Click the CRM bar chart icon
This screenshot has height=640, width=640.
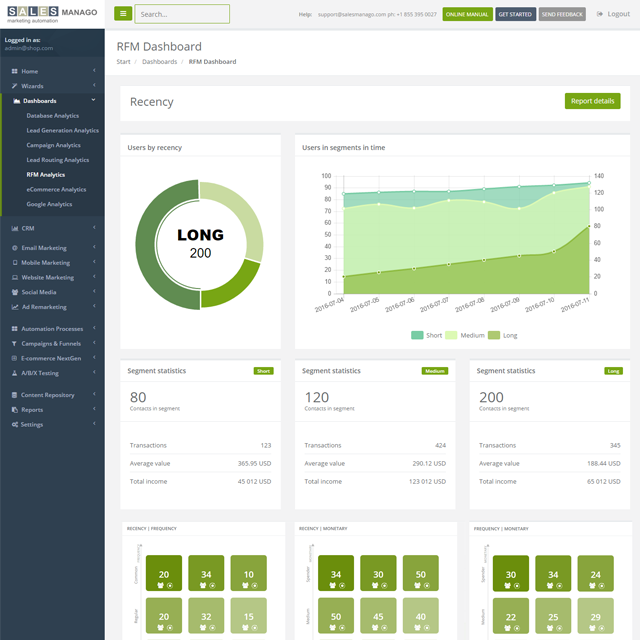coord(15,228)
